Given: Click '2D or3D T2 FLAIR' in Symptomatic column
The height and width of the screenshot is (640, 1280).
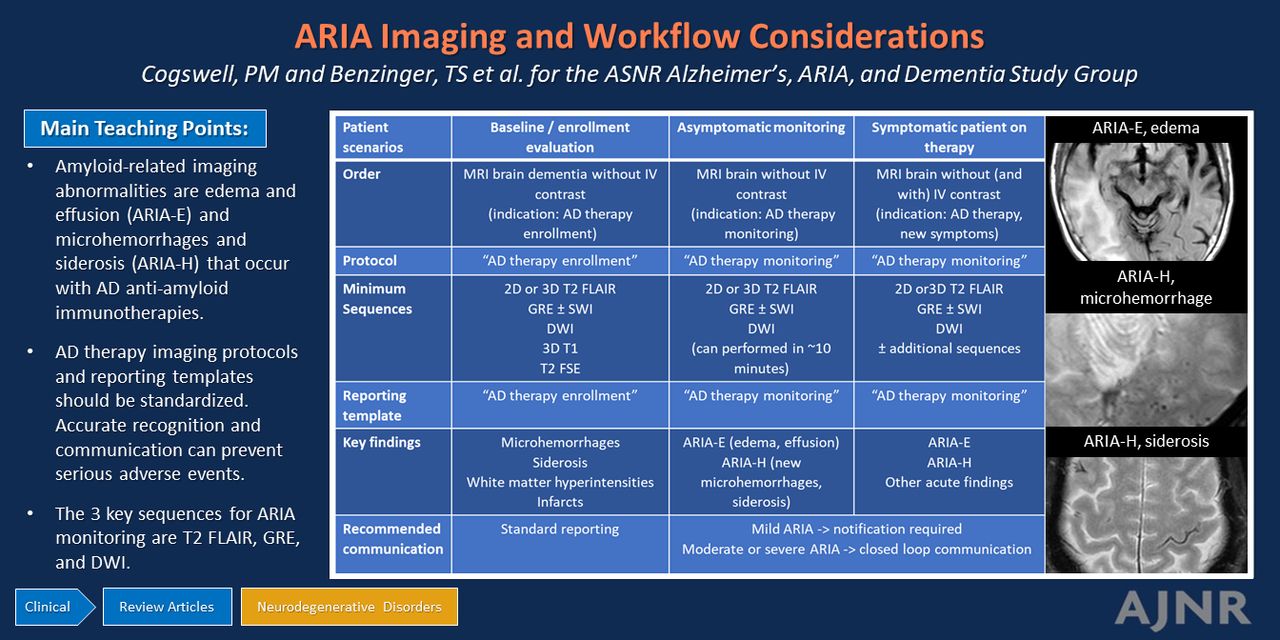Looking at the screenshot, I should pyautogui.click(x=949, y=289).
